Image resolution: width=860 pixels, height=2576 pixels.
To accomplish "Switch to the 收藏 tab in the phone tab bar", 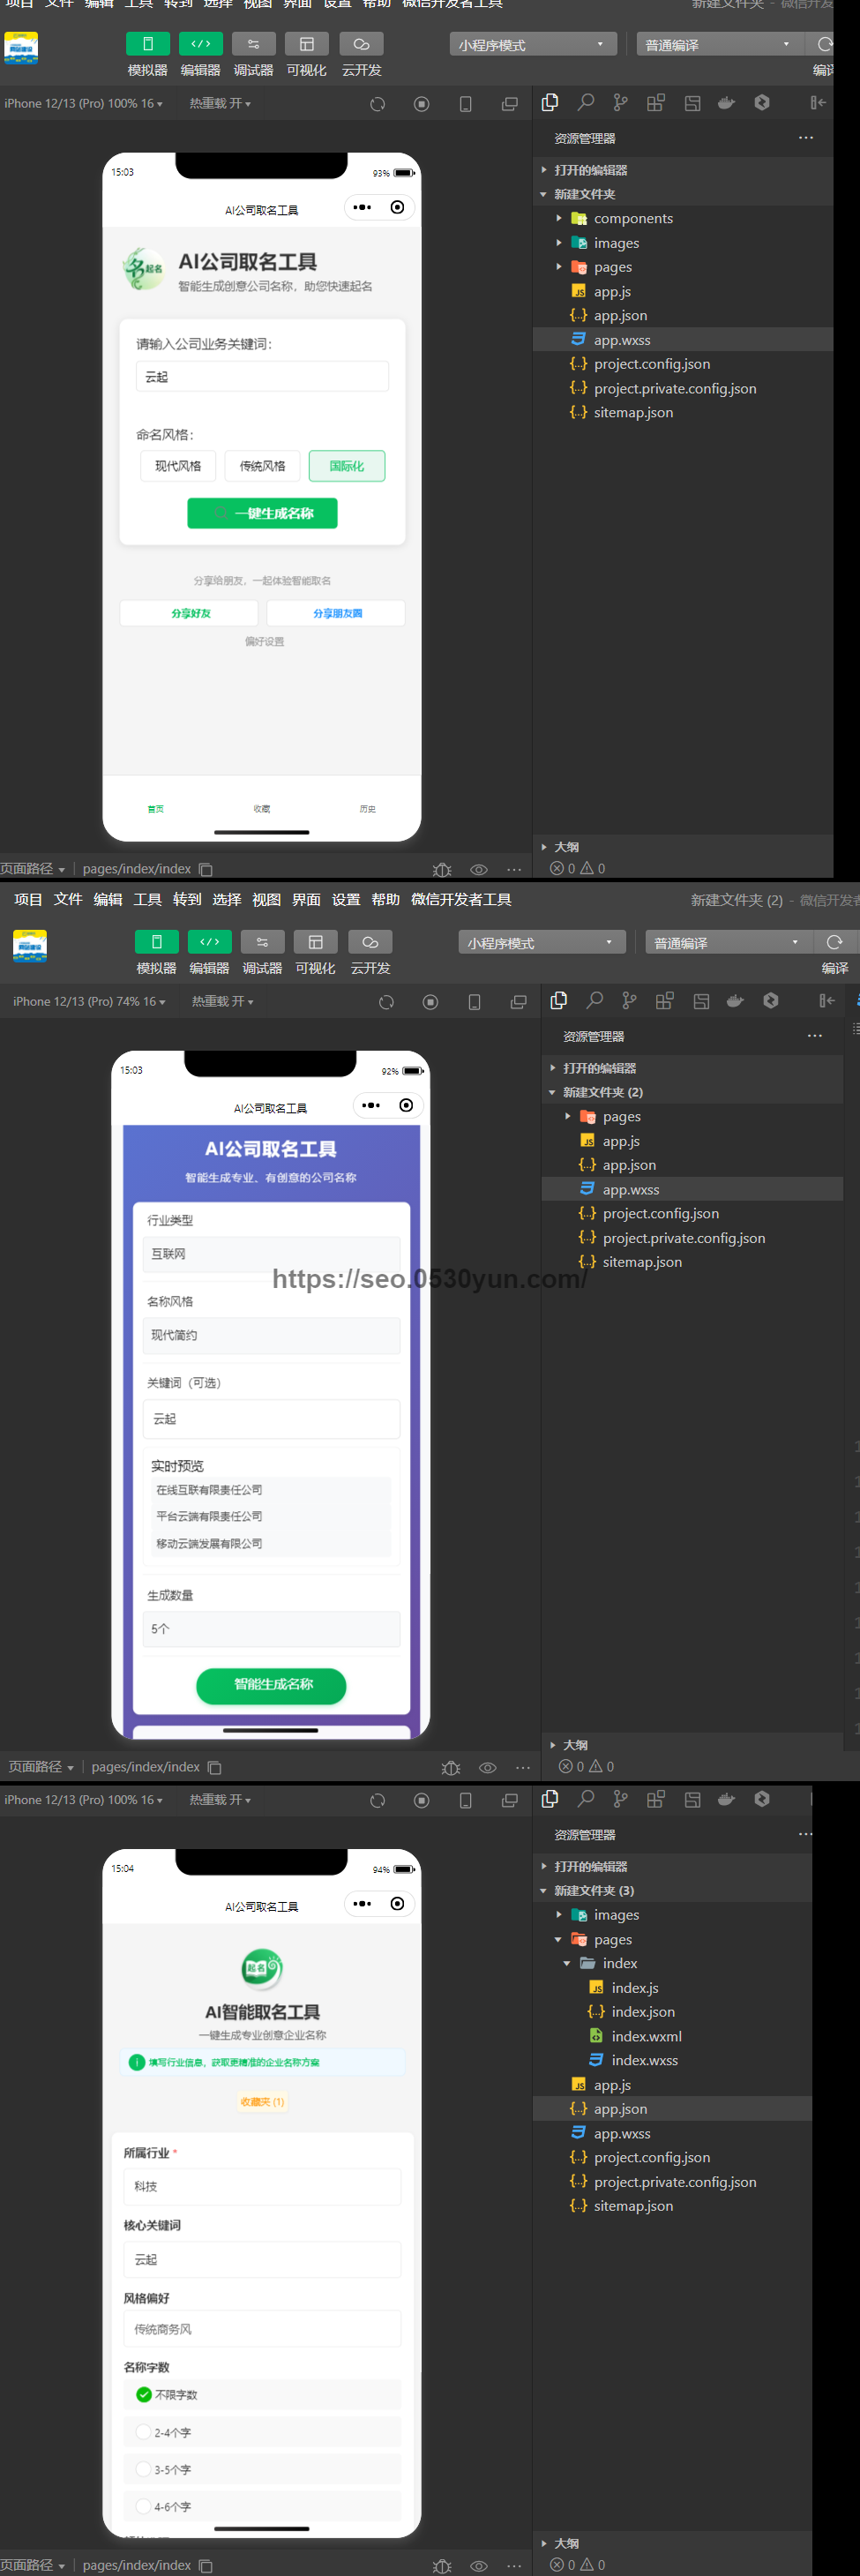I will 262,808.
